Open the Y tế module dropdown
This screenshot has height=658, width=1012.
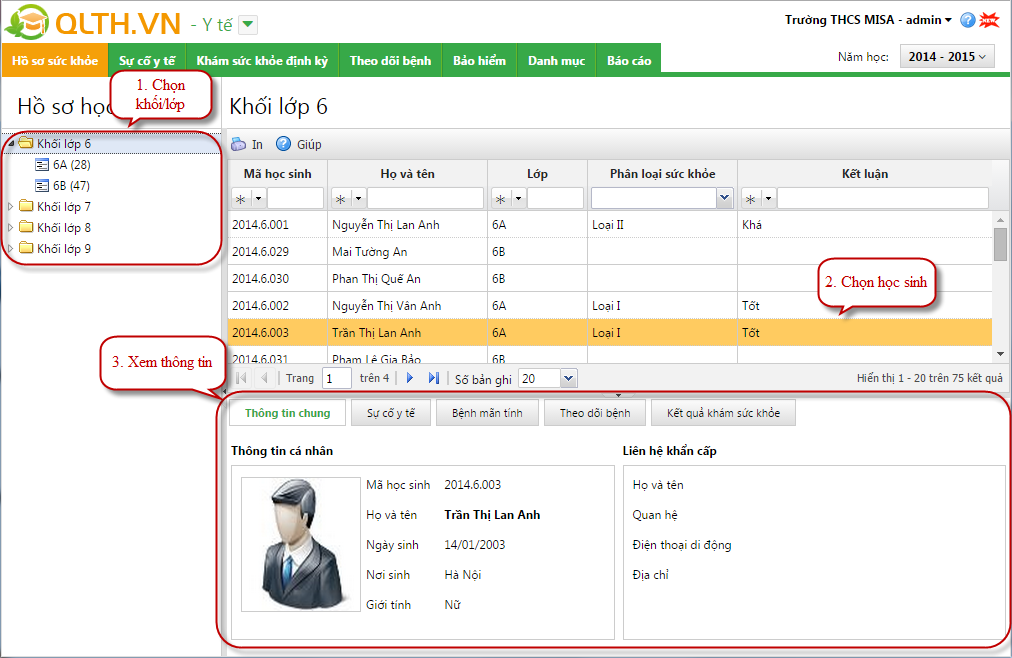point(248,25)
